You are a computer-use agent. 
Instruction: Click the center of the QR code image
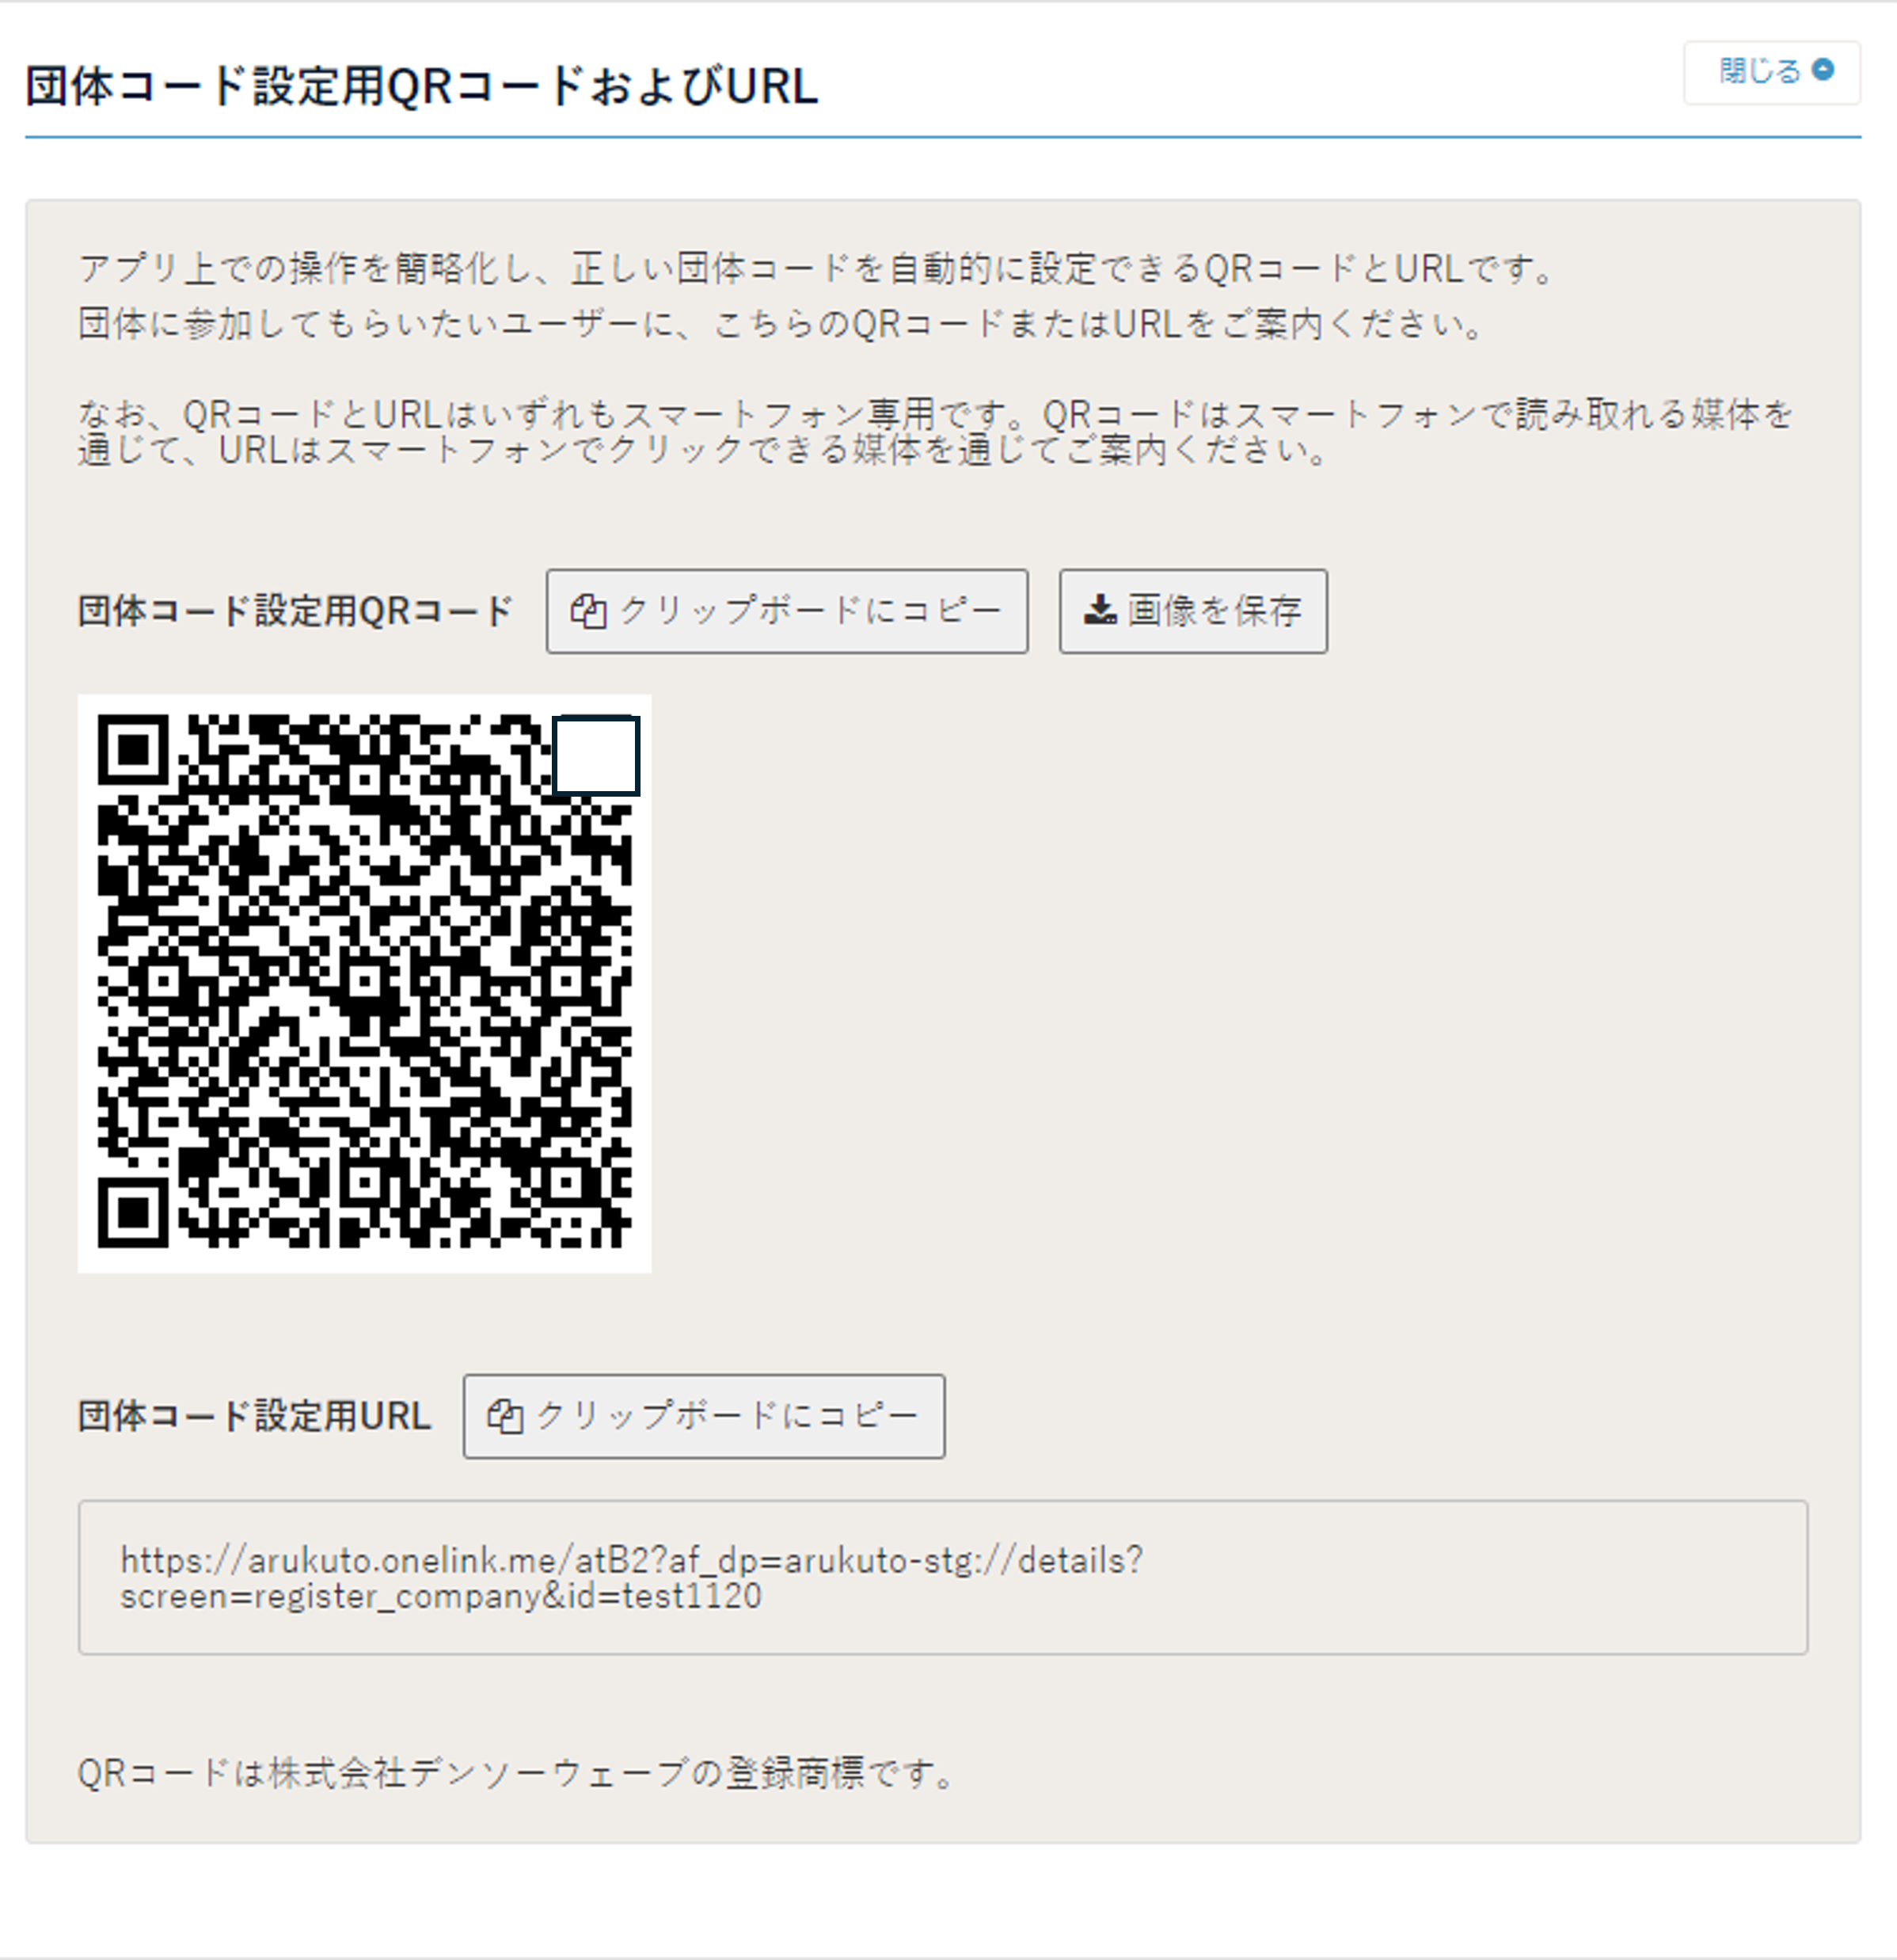[365, 983]
